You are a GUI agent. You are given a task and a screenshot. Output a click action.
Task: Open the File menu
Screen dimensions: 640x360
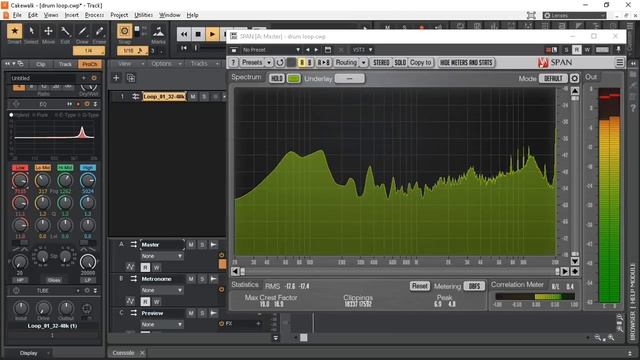point(17,15)
